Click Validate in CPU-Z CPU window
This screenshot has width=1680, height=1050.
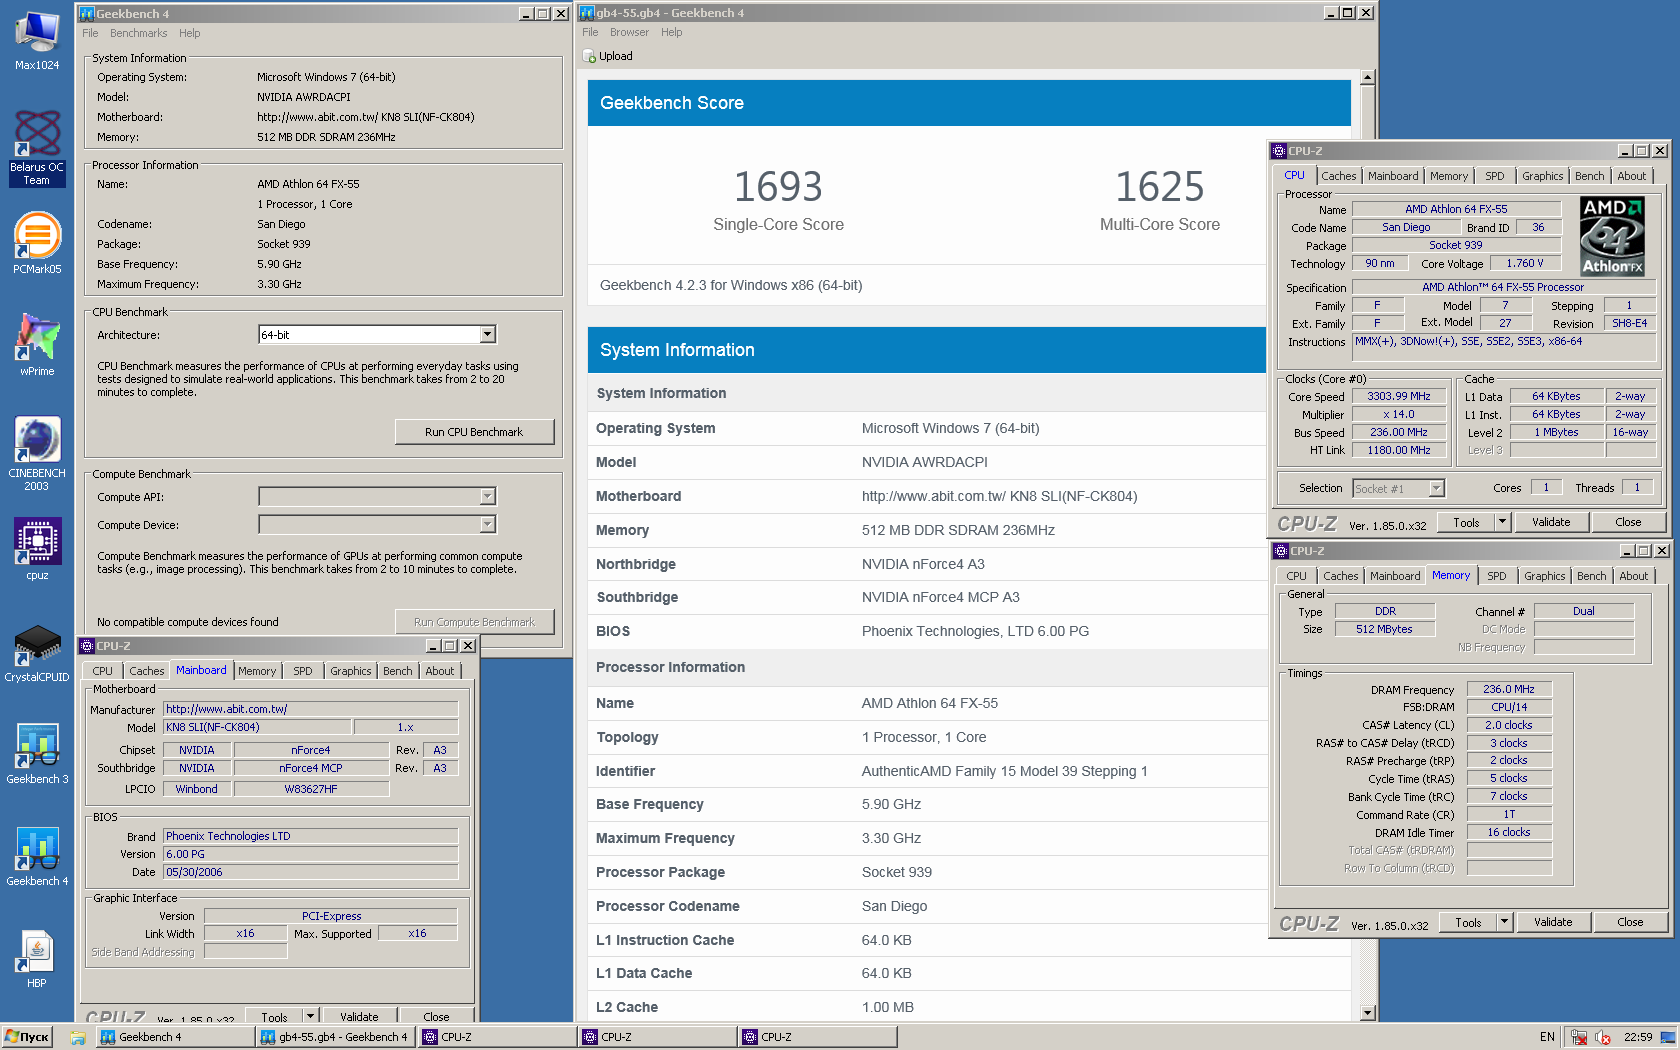pos(1551,522)
